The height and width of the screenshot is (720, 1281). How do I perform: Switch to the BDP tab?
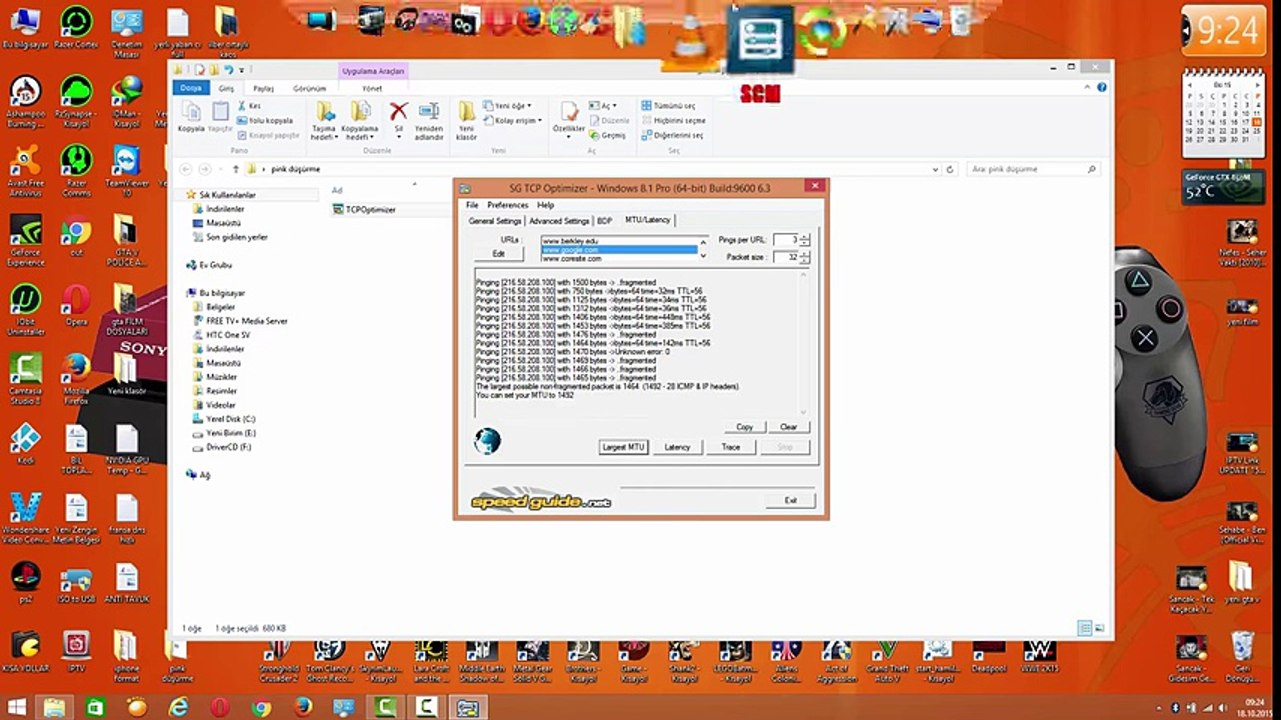pos(605,221)
